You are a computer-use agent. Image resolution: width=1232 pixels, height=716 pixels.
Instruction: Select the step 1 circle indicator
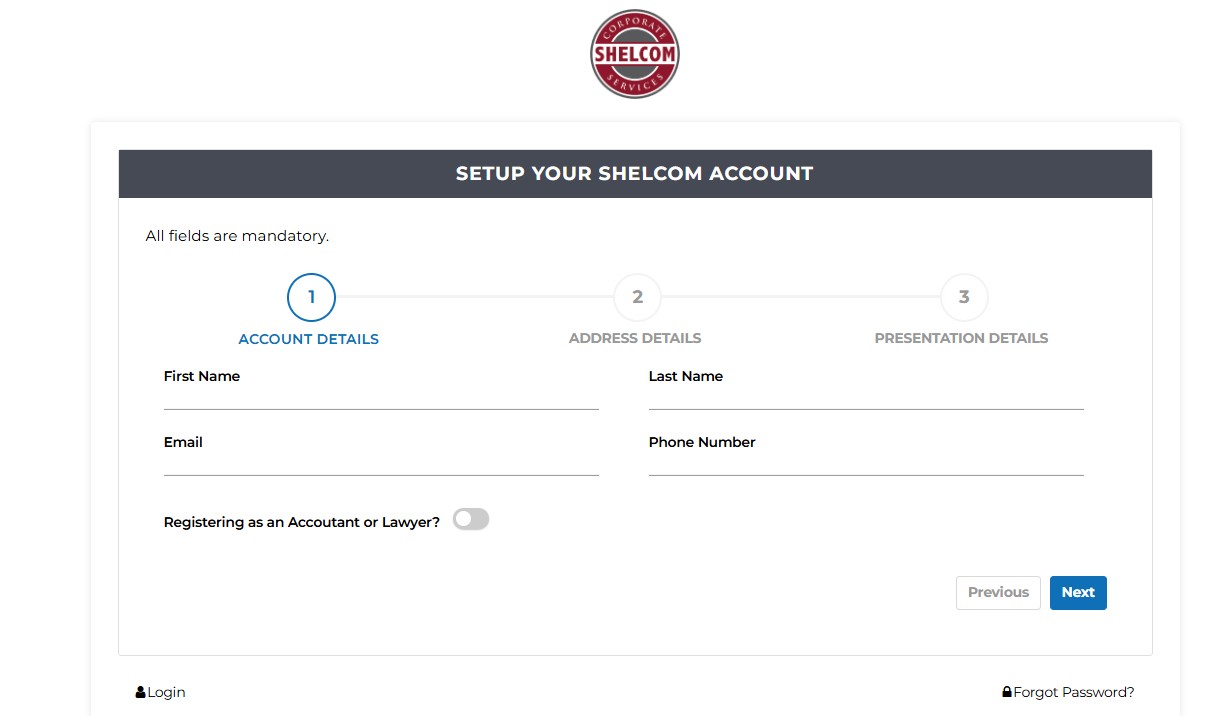[x=311, y=297]
